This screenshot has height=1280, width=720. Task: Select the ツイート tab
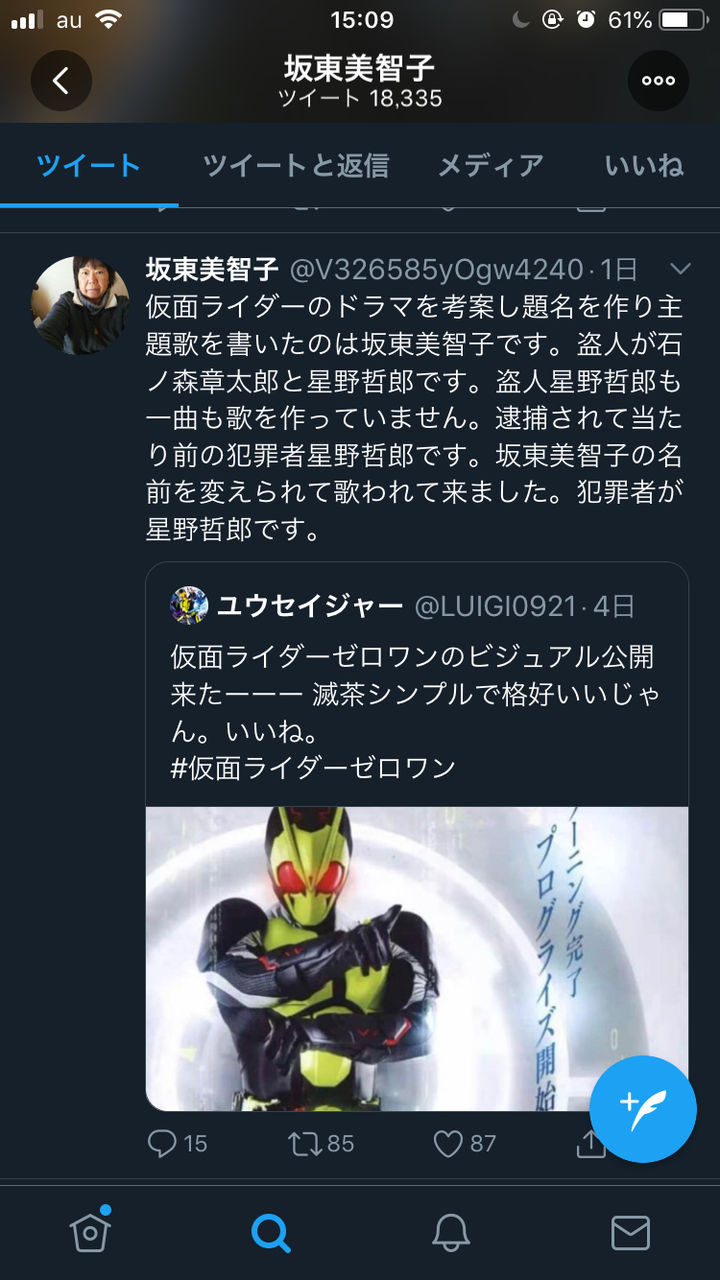[x=89, y=165]
